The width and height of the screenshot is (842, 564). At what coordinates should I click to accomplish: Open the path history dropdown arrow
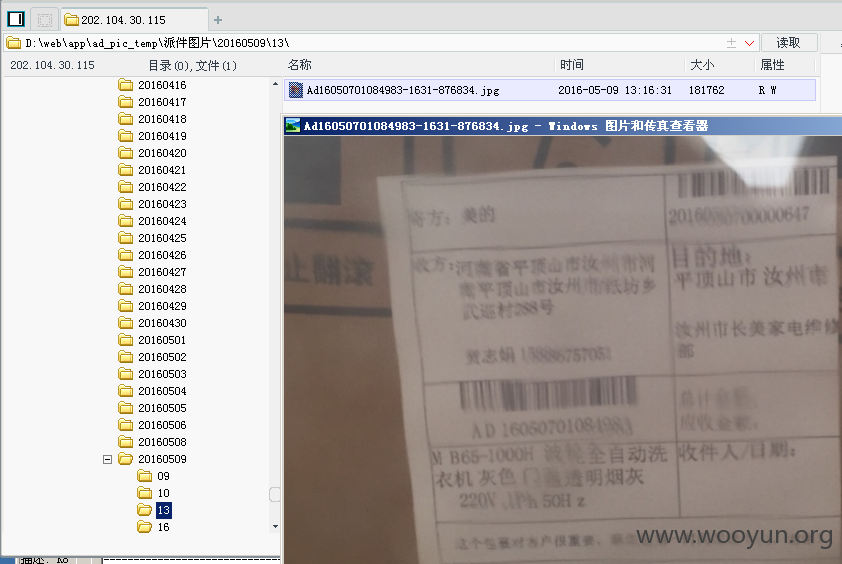click(x=750, y=43)
